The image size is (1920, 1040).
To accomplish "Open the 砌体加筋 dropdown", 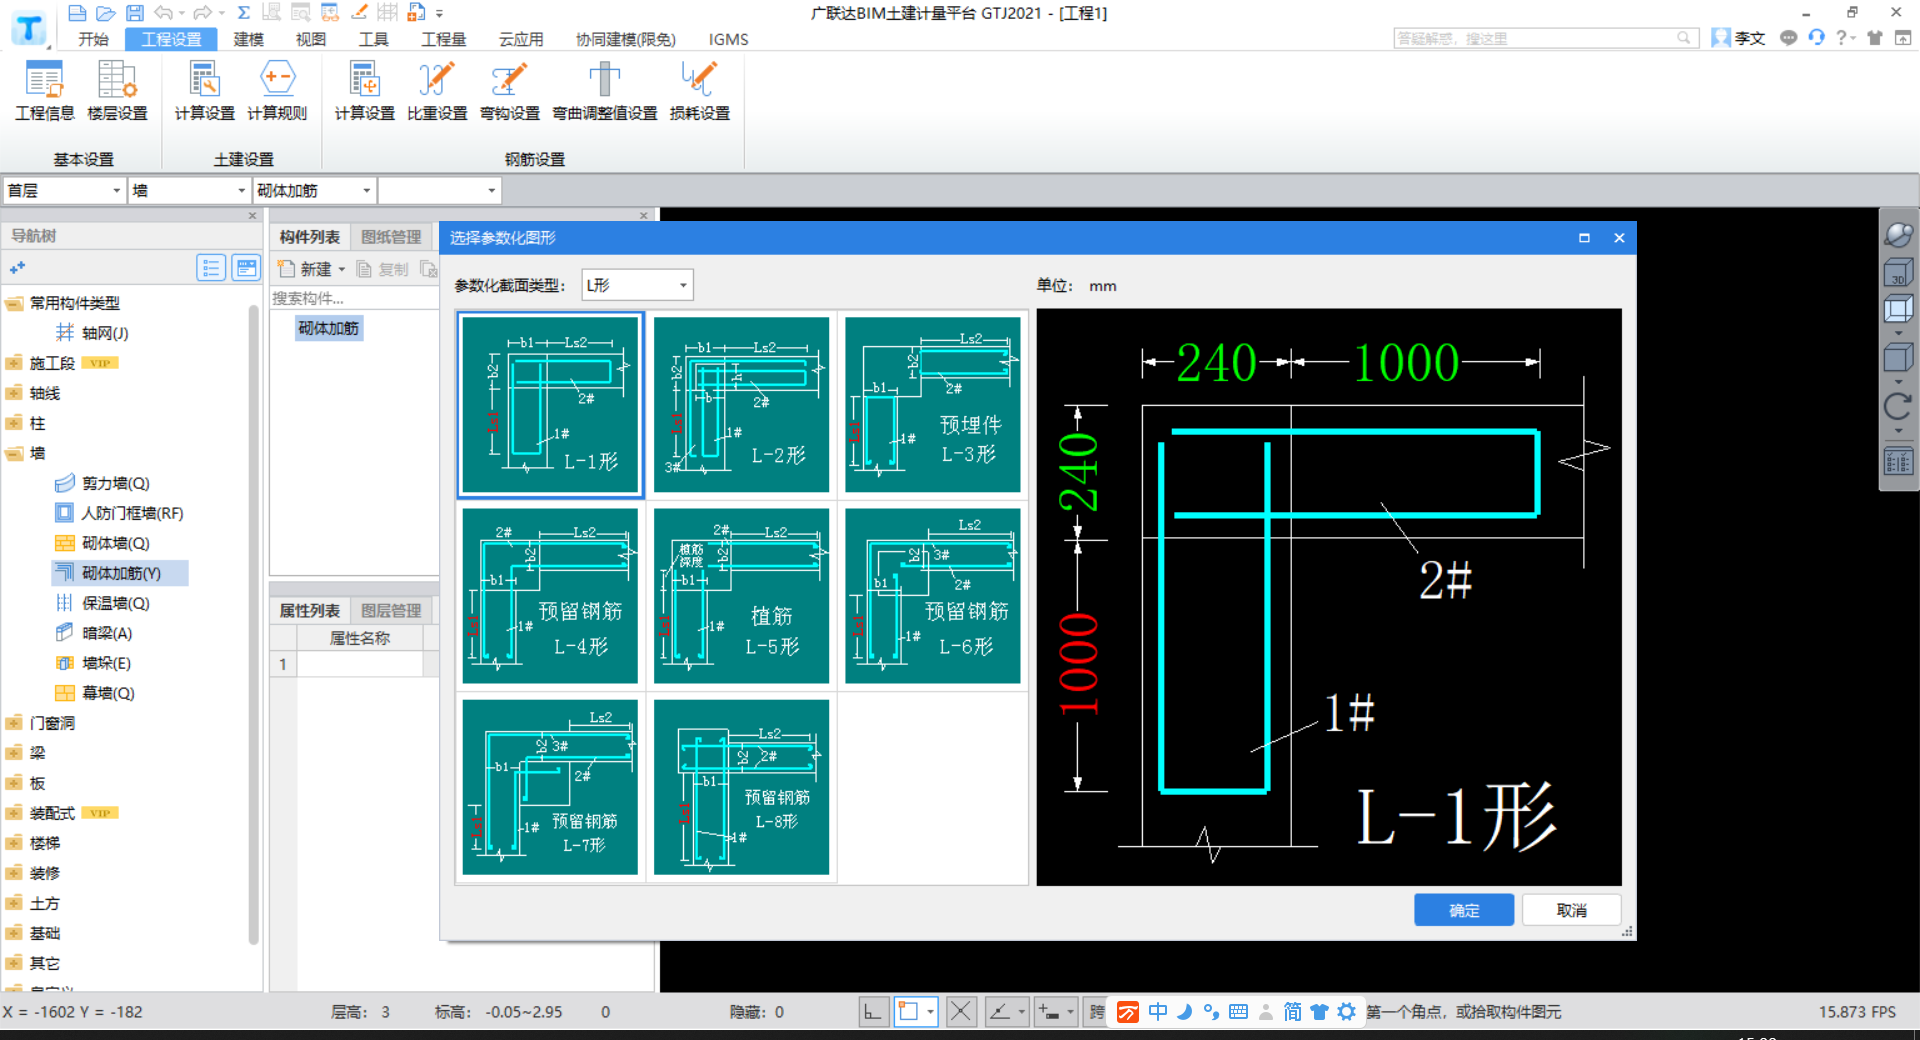I will [314, 190].
